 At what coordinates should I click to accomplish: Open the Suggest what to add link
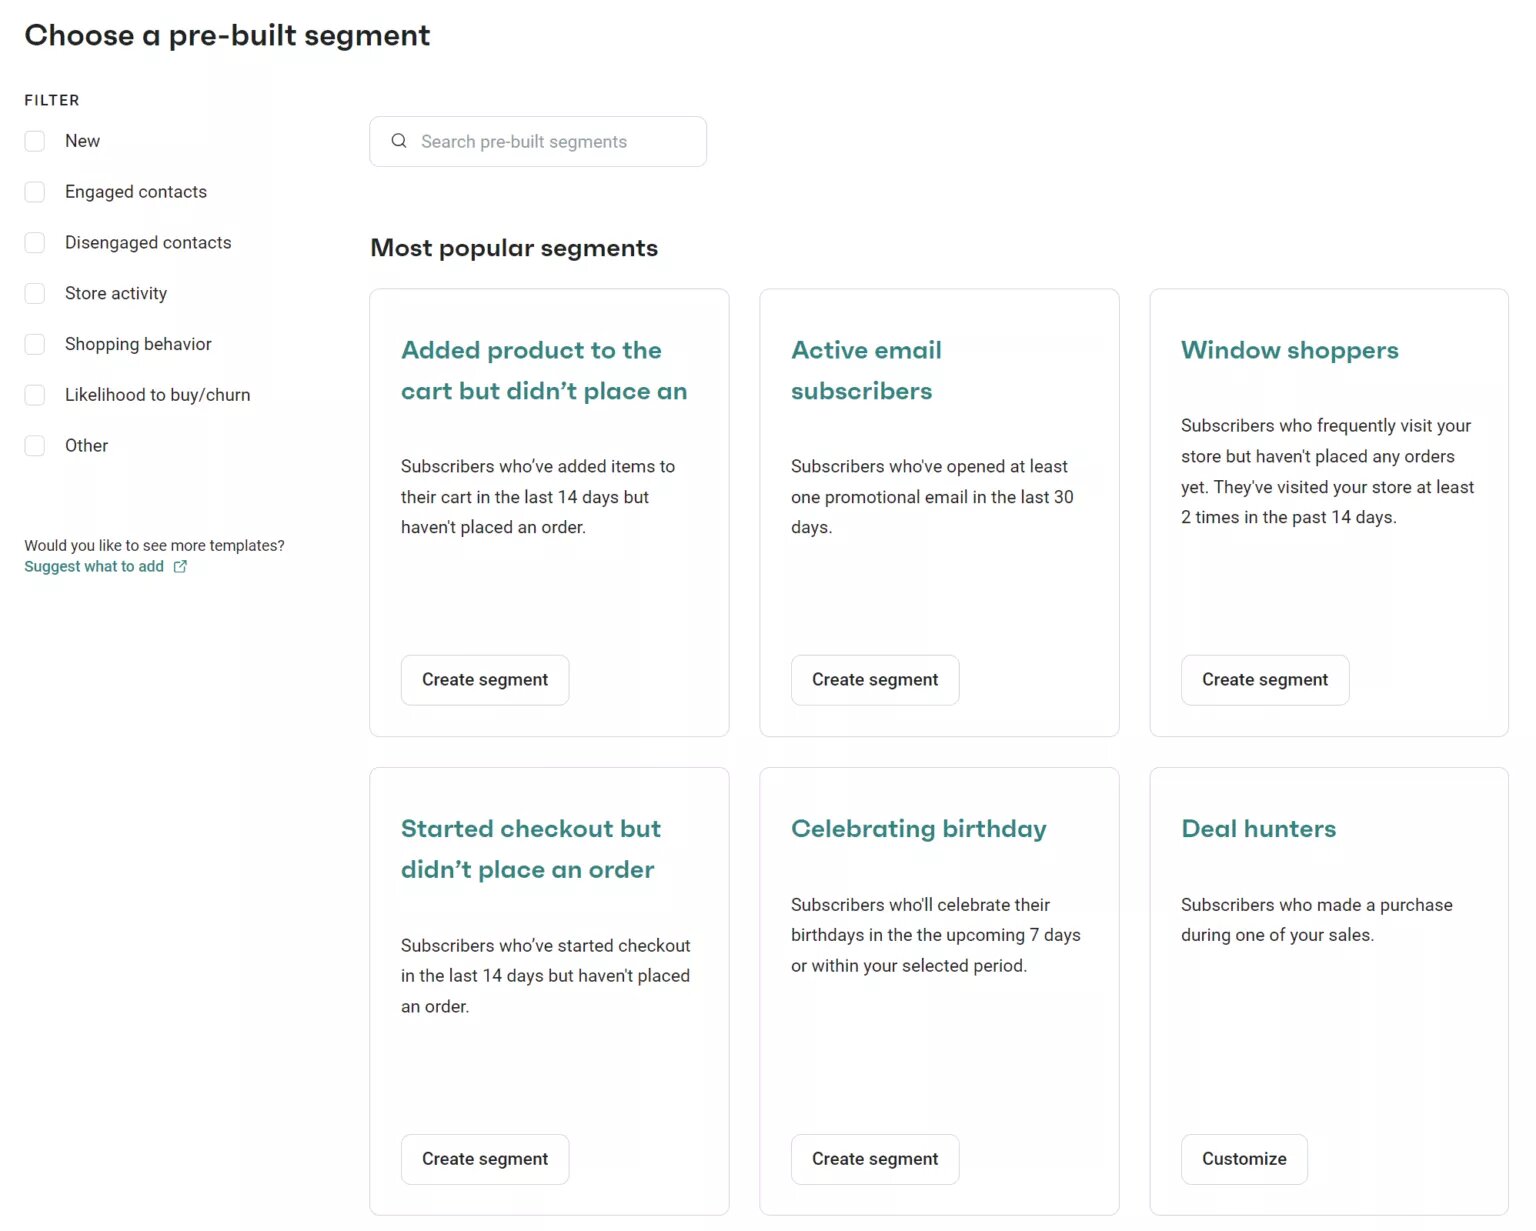click(94, 566)
